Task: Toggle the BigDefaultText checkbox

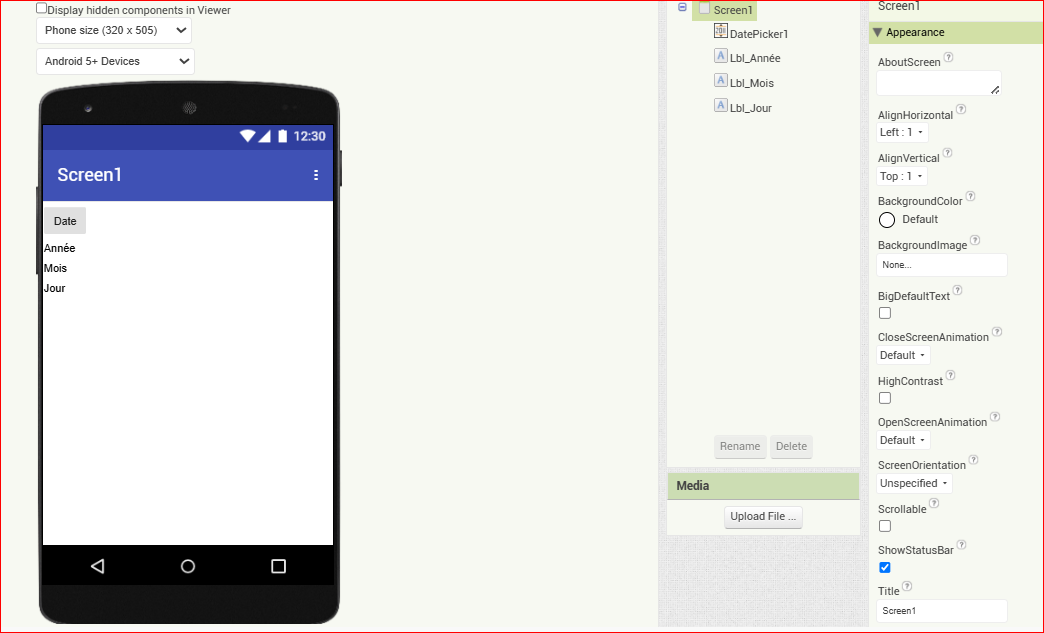Action: (x=885, y=313)
